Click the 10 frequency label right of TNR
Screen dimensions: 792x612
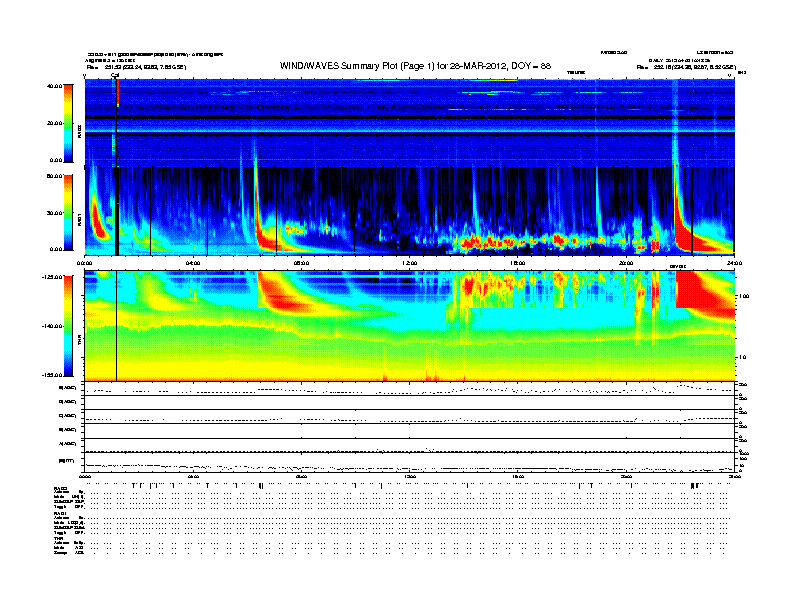coord(742,358)
